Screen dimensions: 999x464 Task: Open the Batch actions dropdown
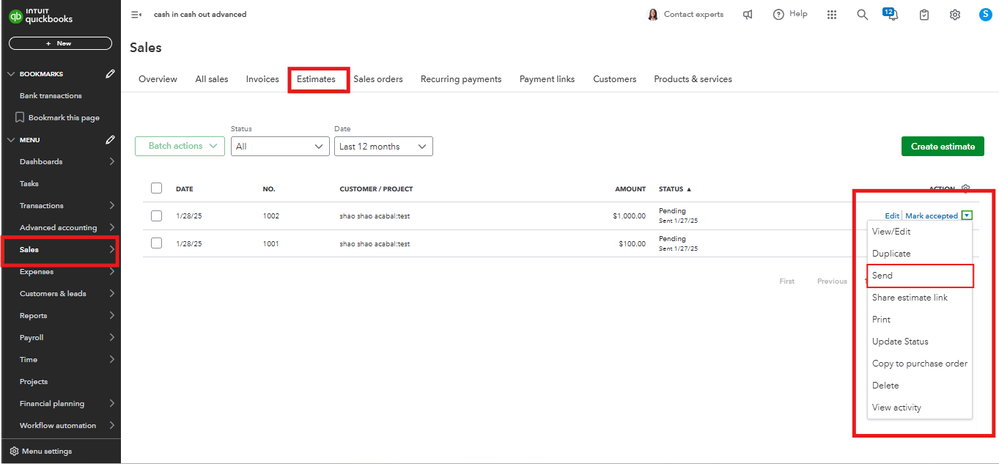pos(180,146)
